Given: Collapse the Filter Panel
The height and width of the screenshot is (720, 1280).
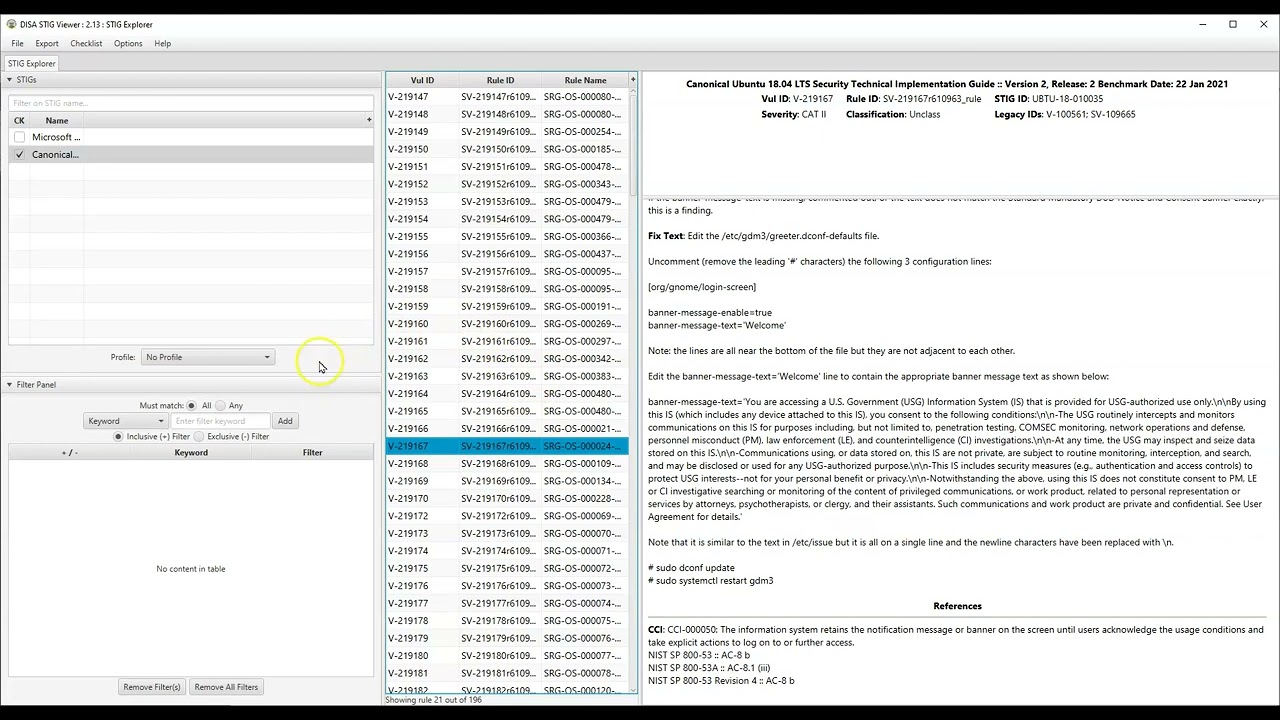Looking at the screenshot, I should 10,385.
